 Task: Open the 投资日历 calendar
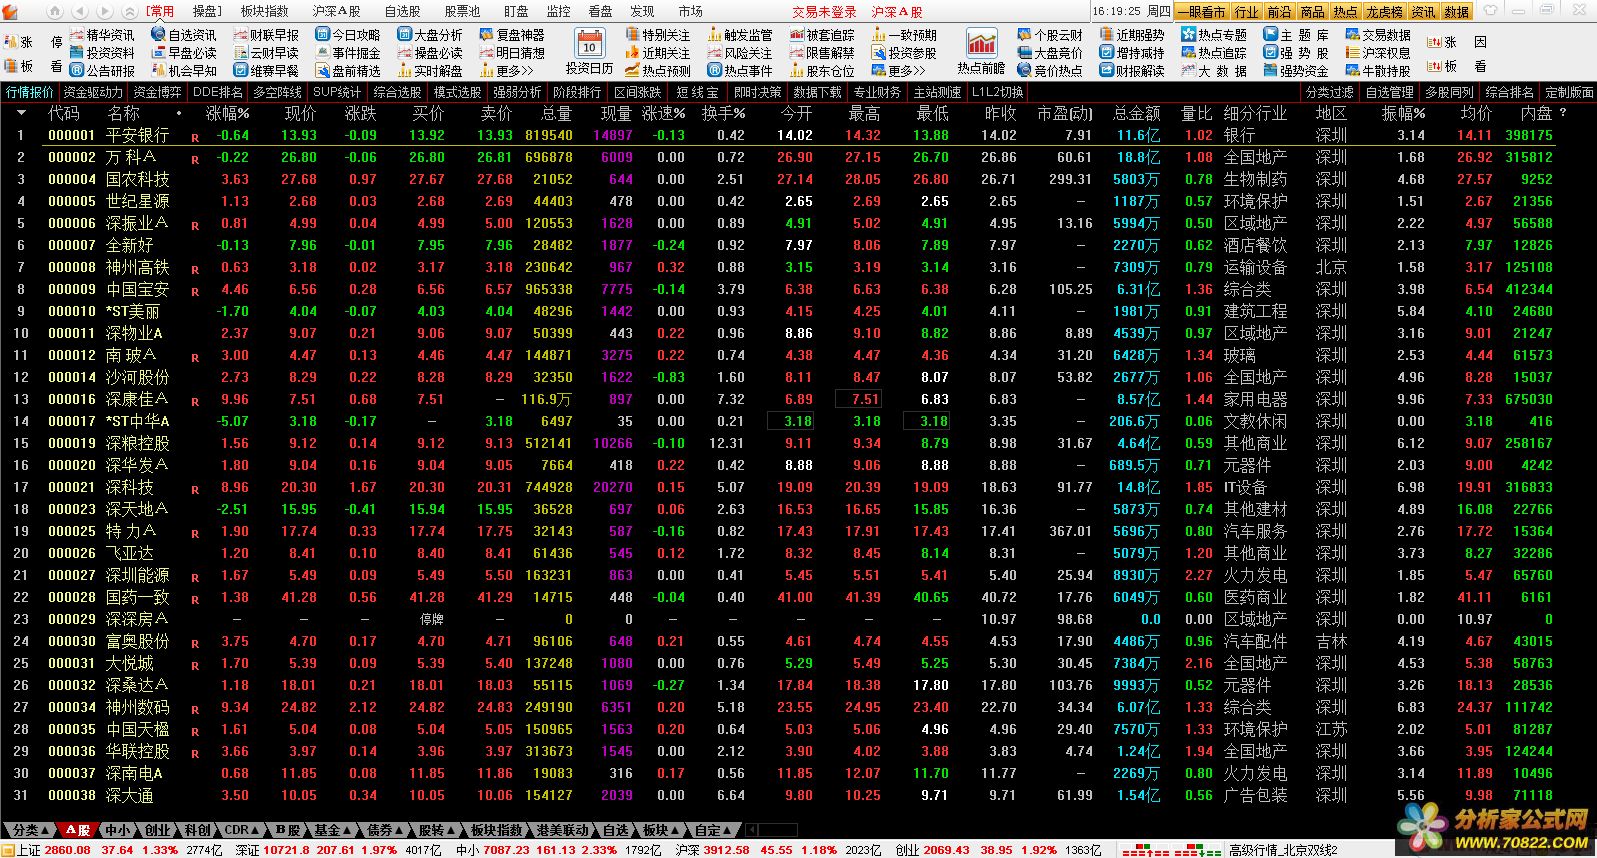coord(589,52)
